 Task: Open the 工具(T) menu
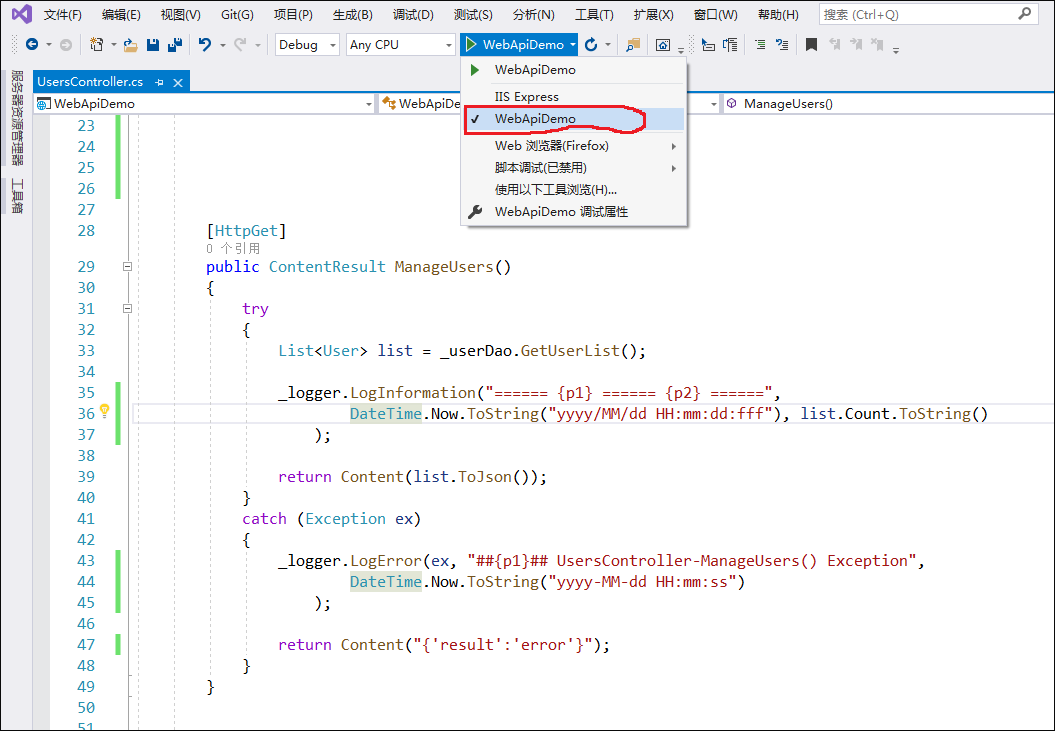click(x=594, y=14)
